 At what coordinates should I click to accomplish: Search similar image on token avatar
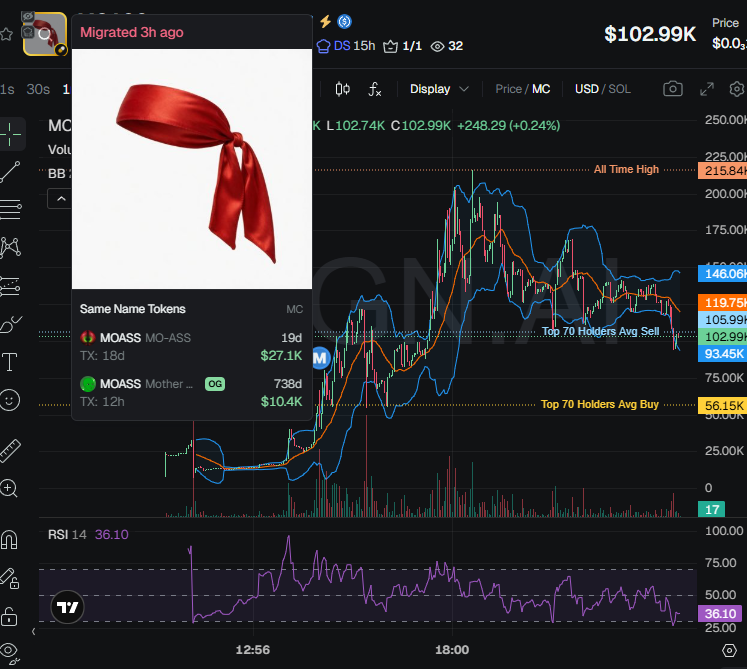[45, 34]
